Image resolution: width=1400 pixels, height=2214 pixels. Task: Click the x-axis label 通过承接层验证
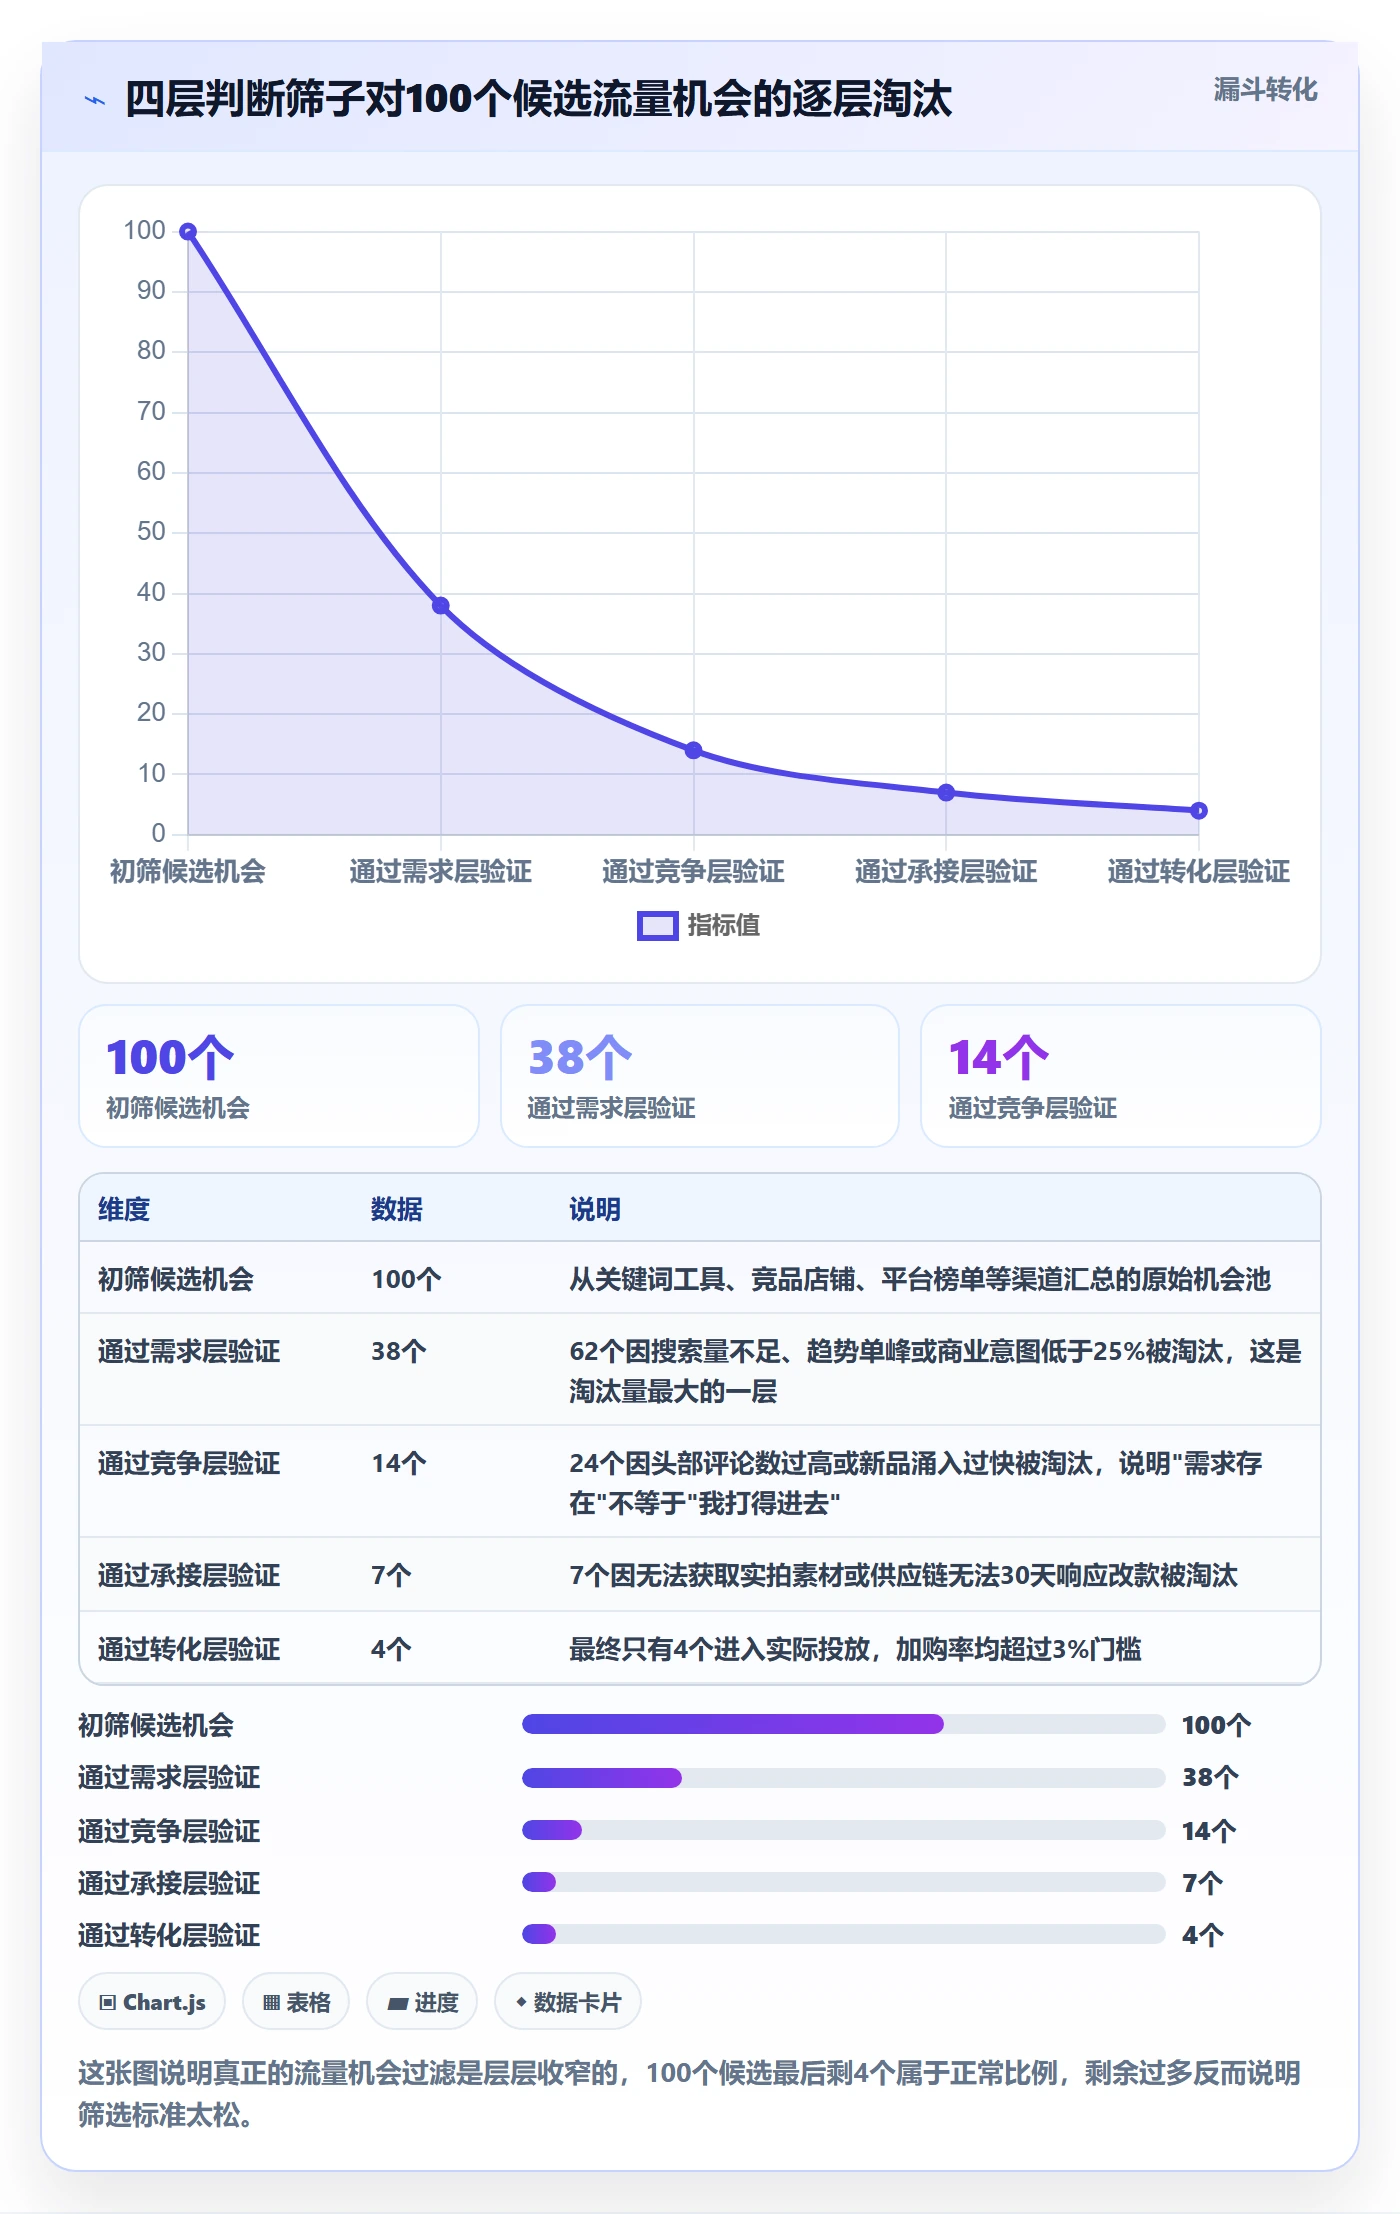click(x=946, y=872)
